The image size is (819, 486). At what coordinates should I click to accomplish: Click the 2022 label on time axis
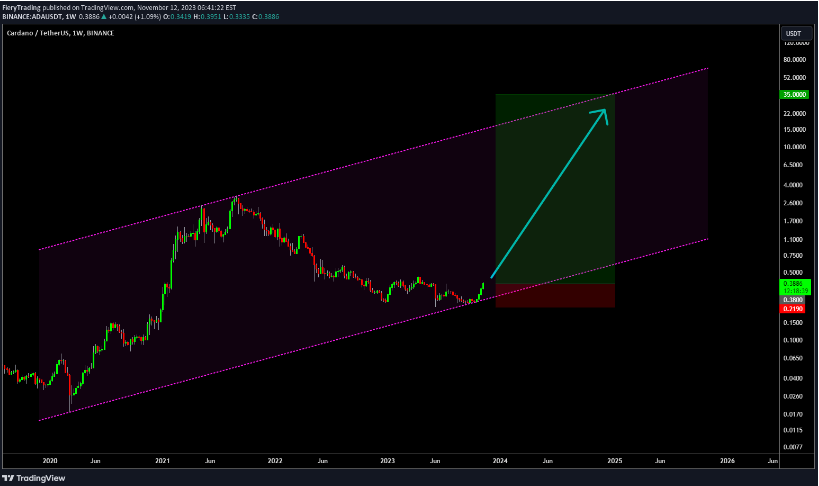[275, 461]
